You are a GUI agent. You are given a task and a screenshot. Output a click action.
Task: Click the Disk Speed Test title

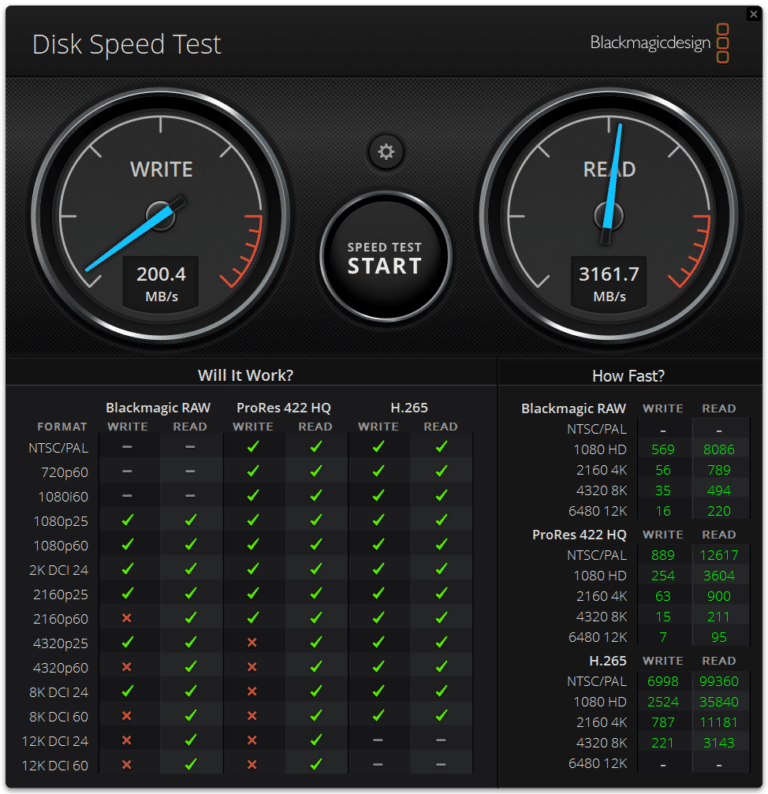click(x=127, y=45)
